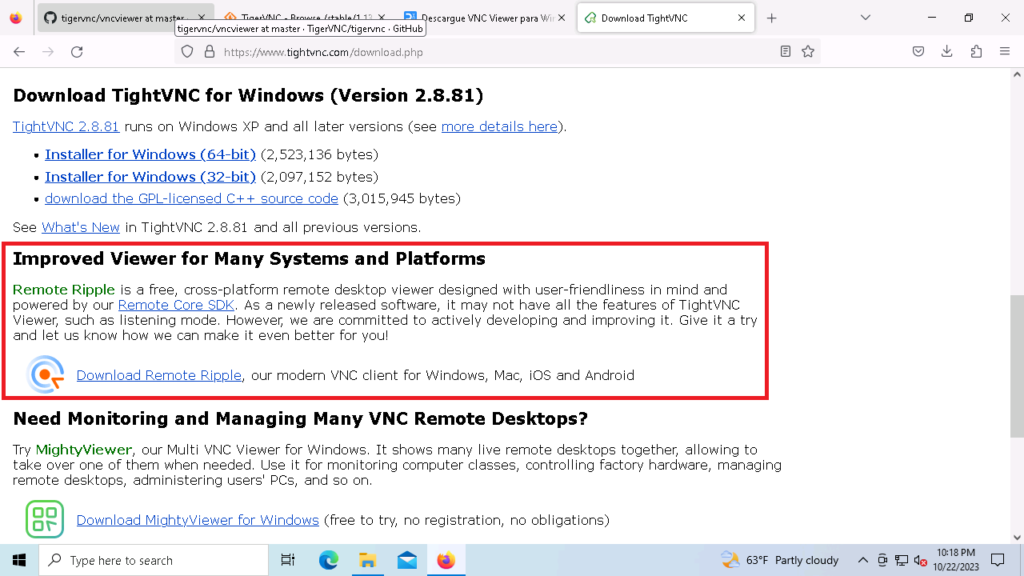The image size is (1024, 576).
Task: Open the muted volume tray icon
Action: click(921, 560)
